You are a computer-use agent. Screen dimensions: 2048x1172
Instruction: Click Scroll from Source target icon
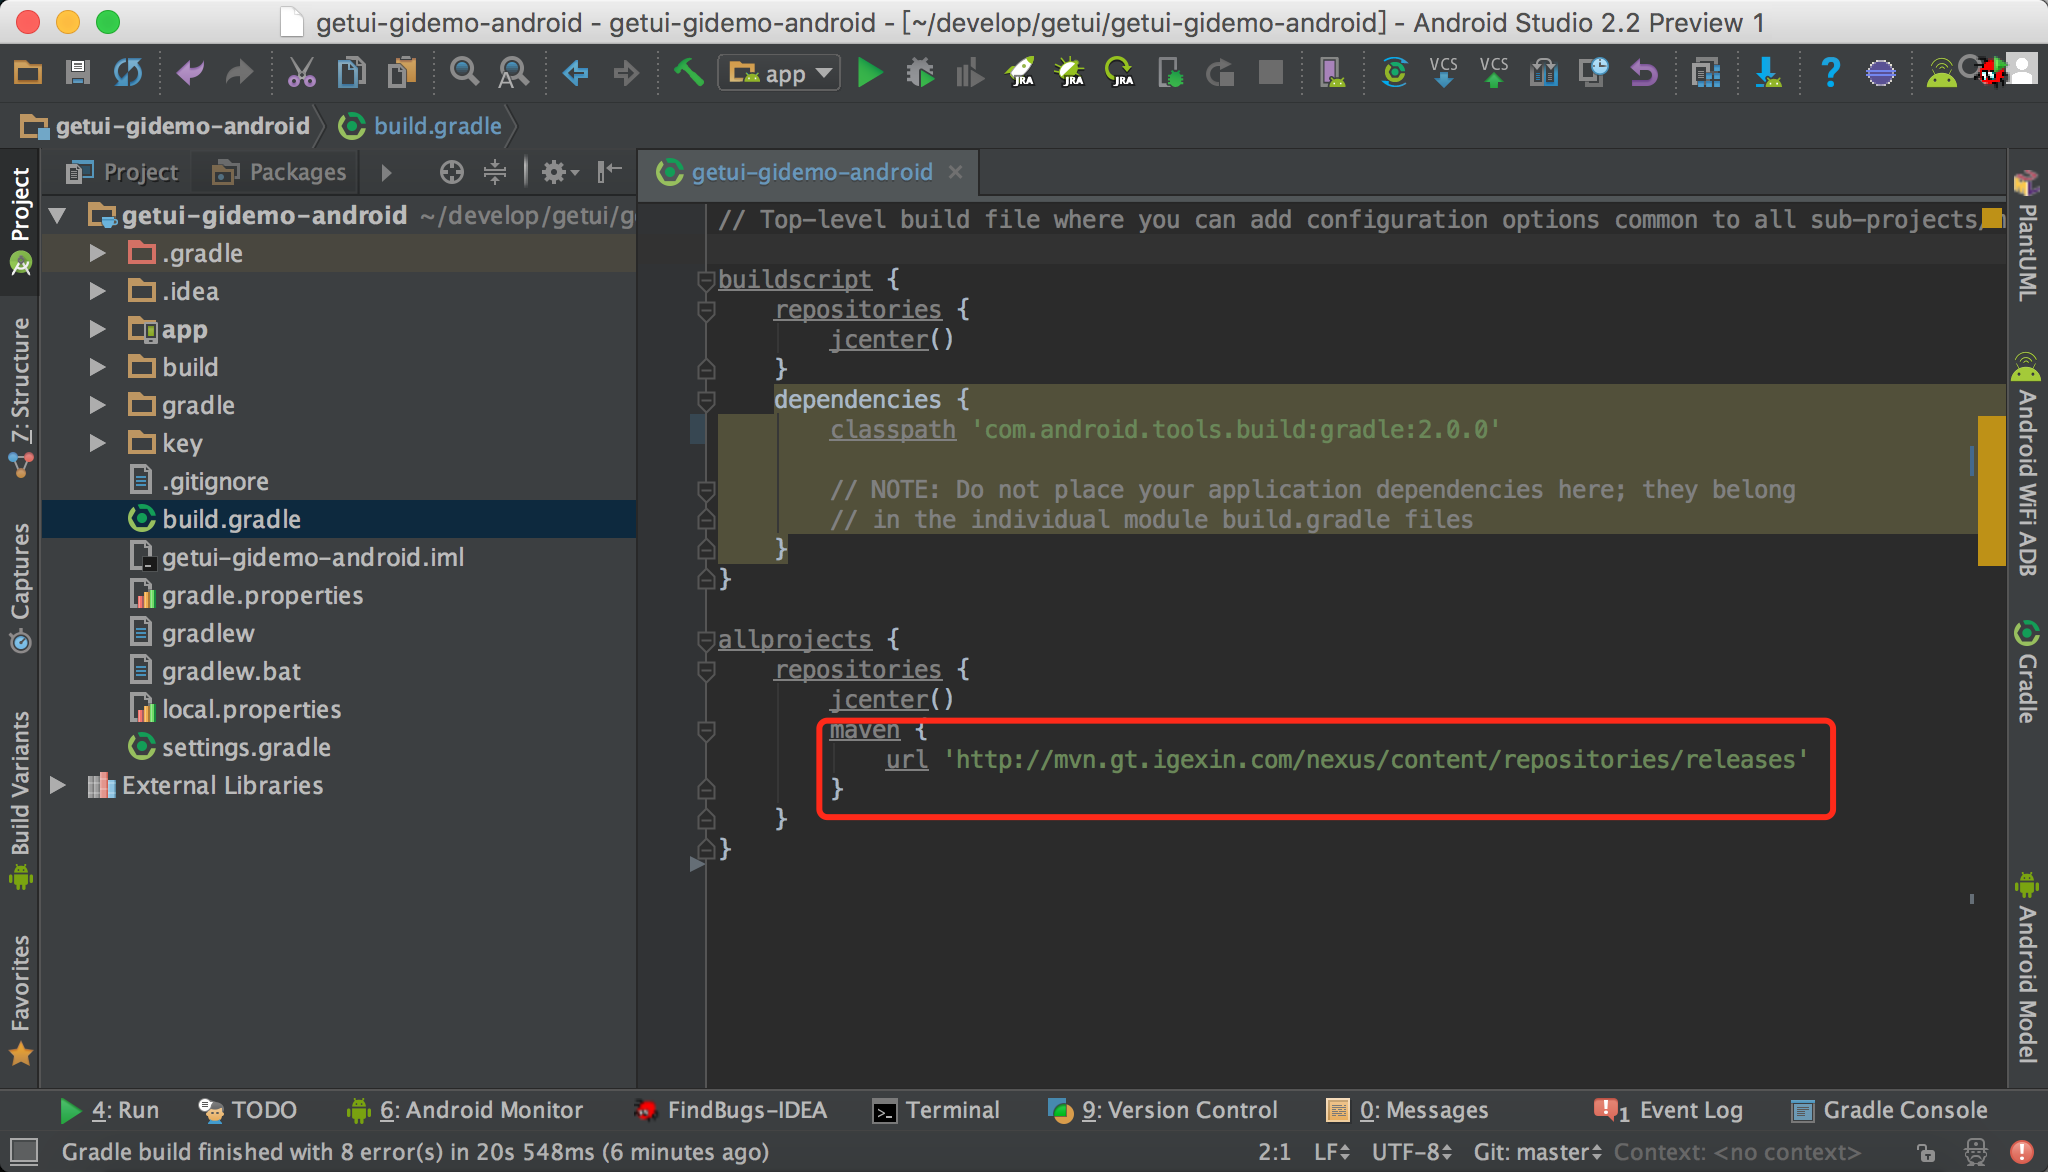coord(451,173)
